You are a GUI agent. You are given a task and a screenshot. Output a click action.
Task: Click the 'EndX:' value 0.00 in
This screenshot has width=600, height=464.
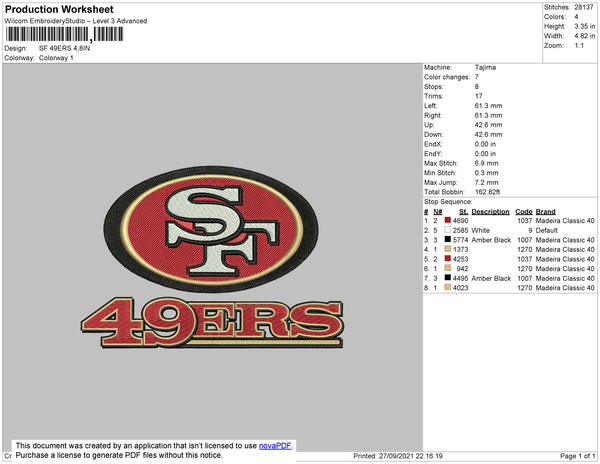click(x=485, y=144)
